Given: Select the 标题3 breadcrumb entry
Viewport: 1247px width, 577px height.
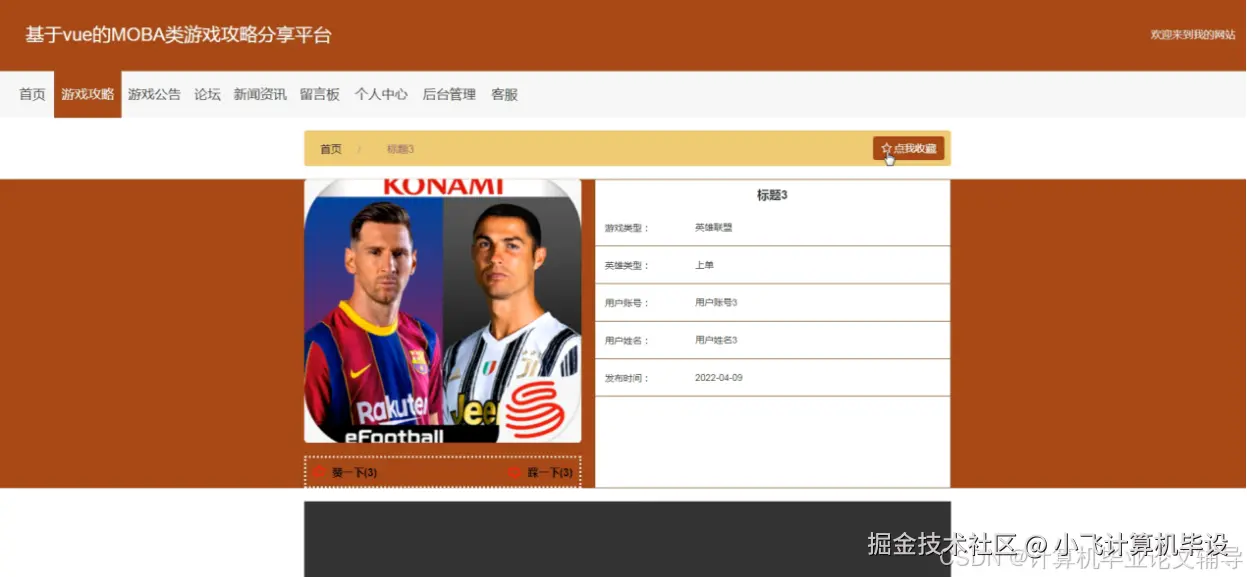Looking at the screenshot, I should [399, 147].
